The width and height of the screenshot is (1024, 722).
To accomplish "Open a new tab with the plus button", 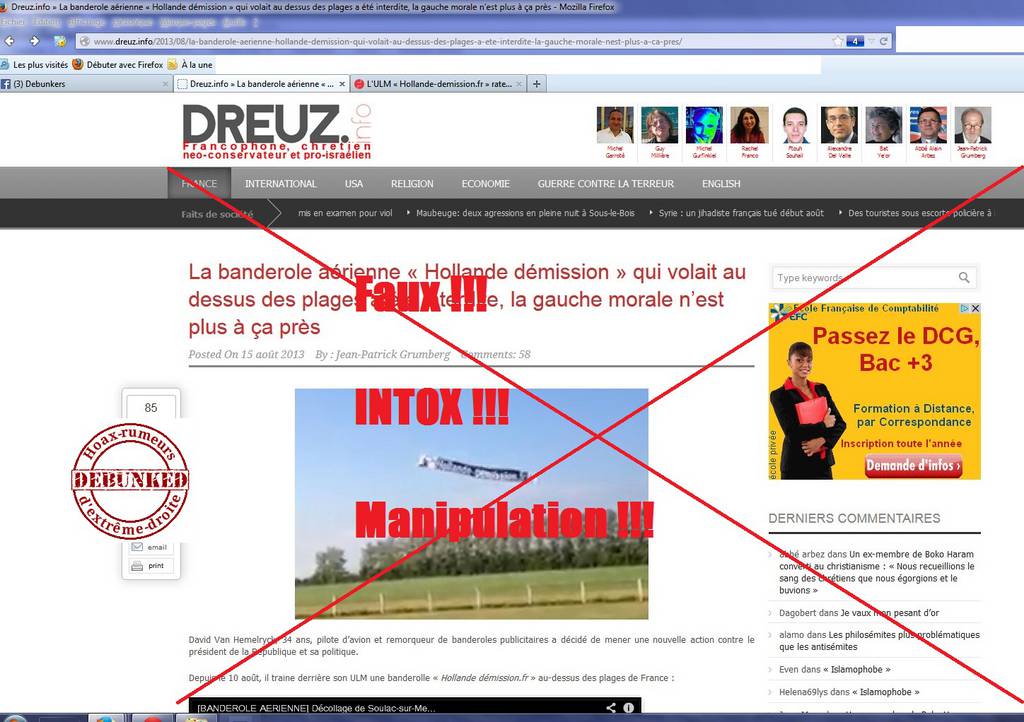I will tap(537, 84).
